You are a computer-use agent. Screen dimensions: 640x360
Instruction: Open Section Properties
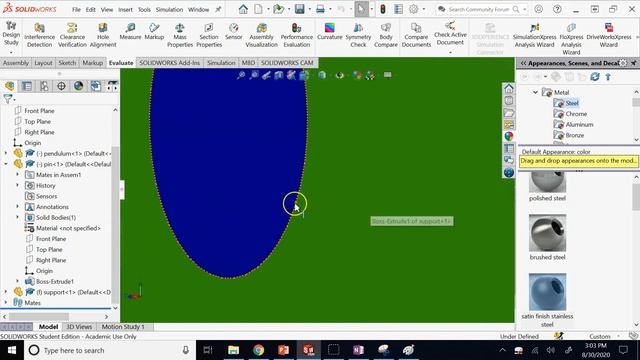[x=209, y=35]
